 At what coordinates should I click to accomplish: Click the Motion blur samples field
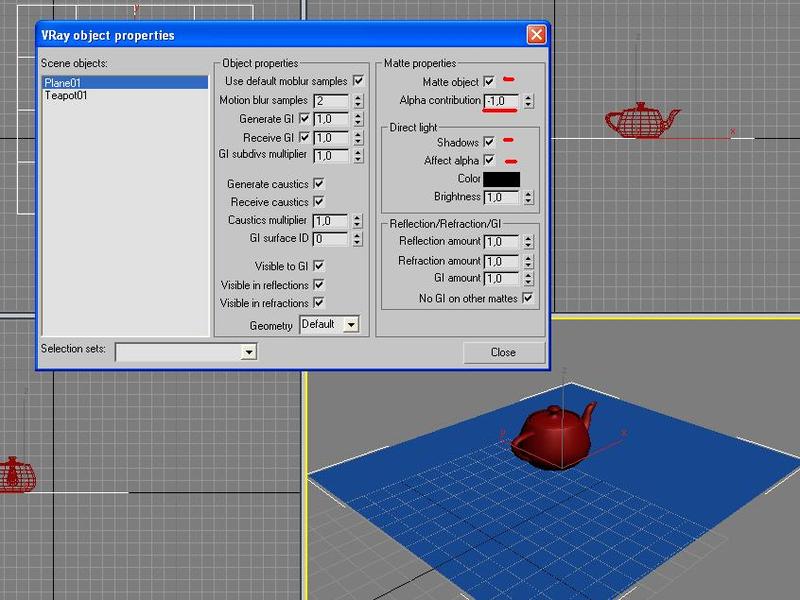pos(332,101)
